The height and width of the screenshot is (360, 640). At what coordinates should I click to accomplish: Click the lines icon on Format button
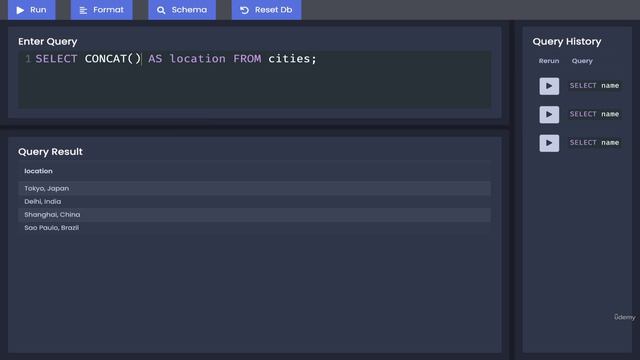83,10
